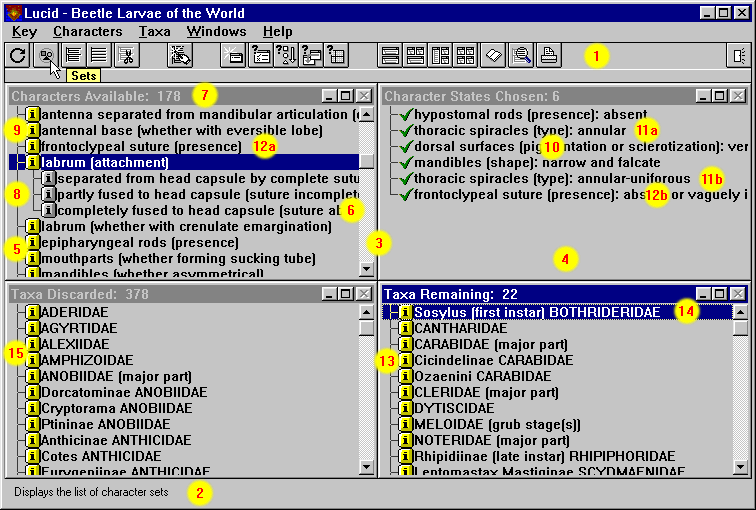Click the scissors Prune toolbar icon

pyautogui.click(x=126, y=55)
